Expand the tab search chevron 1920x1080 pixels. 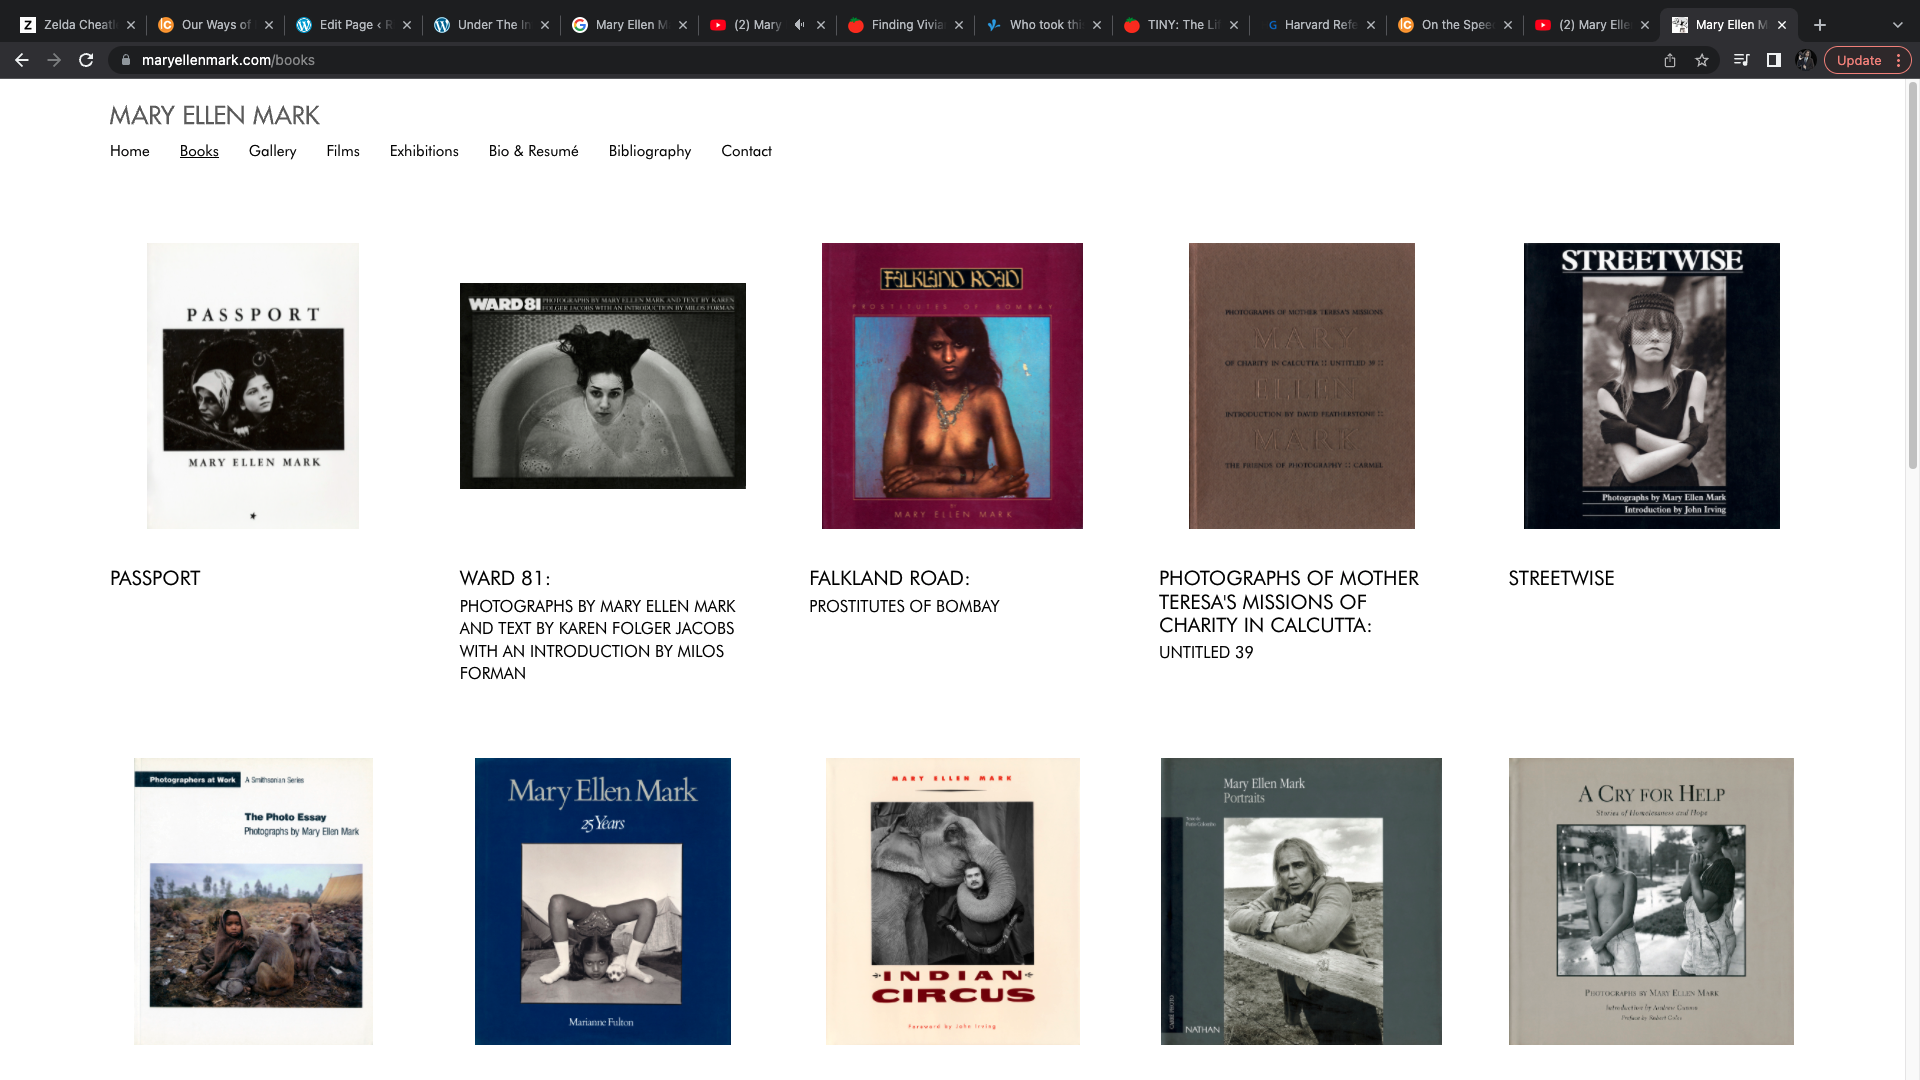(x=1898, y=25)
